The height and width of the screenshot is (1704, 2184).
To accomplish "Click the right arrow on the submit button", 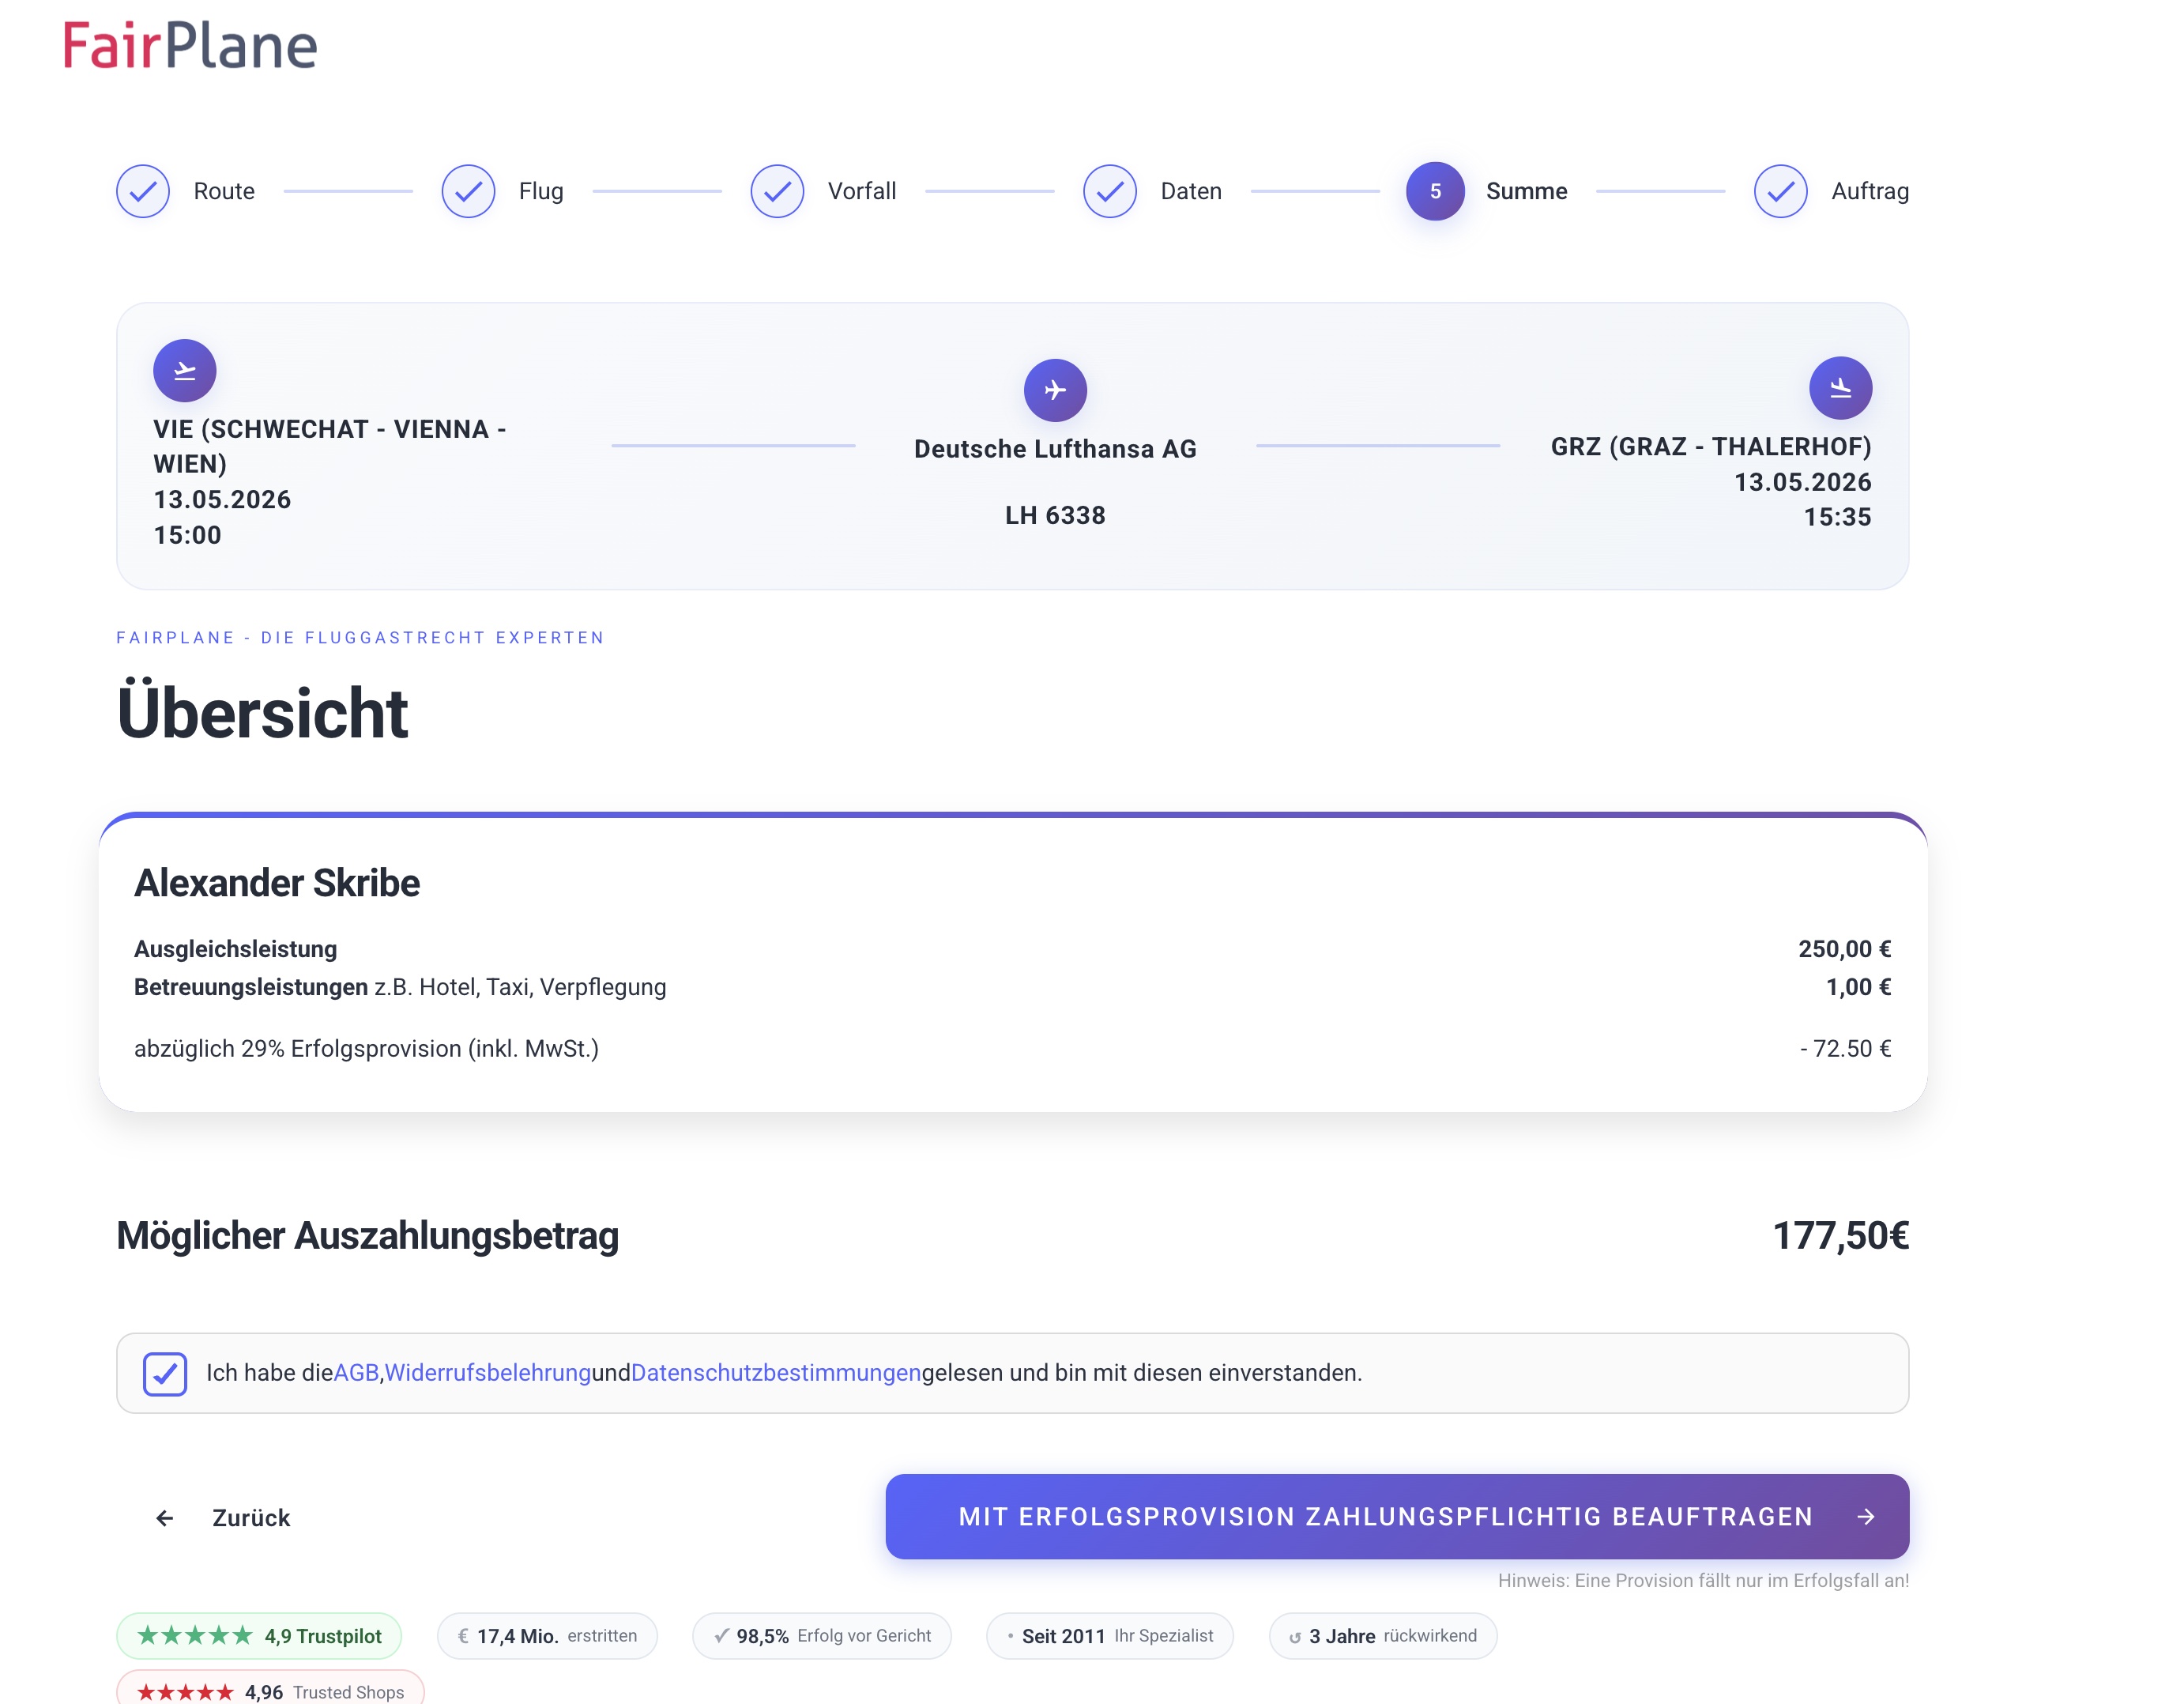I will pyautogui.click(x=1866, y=1517).
